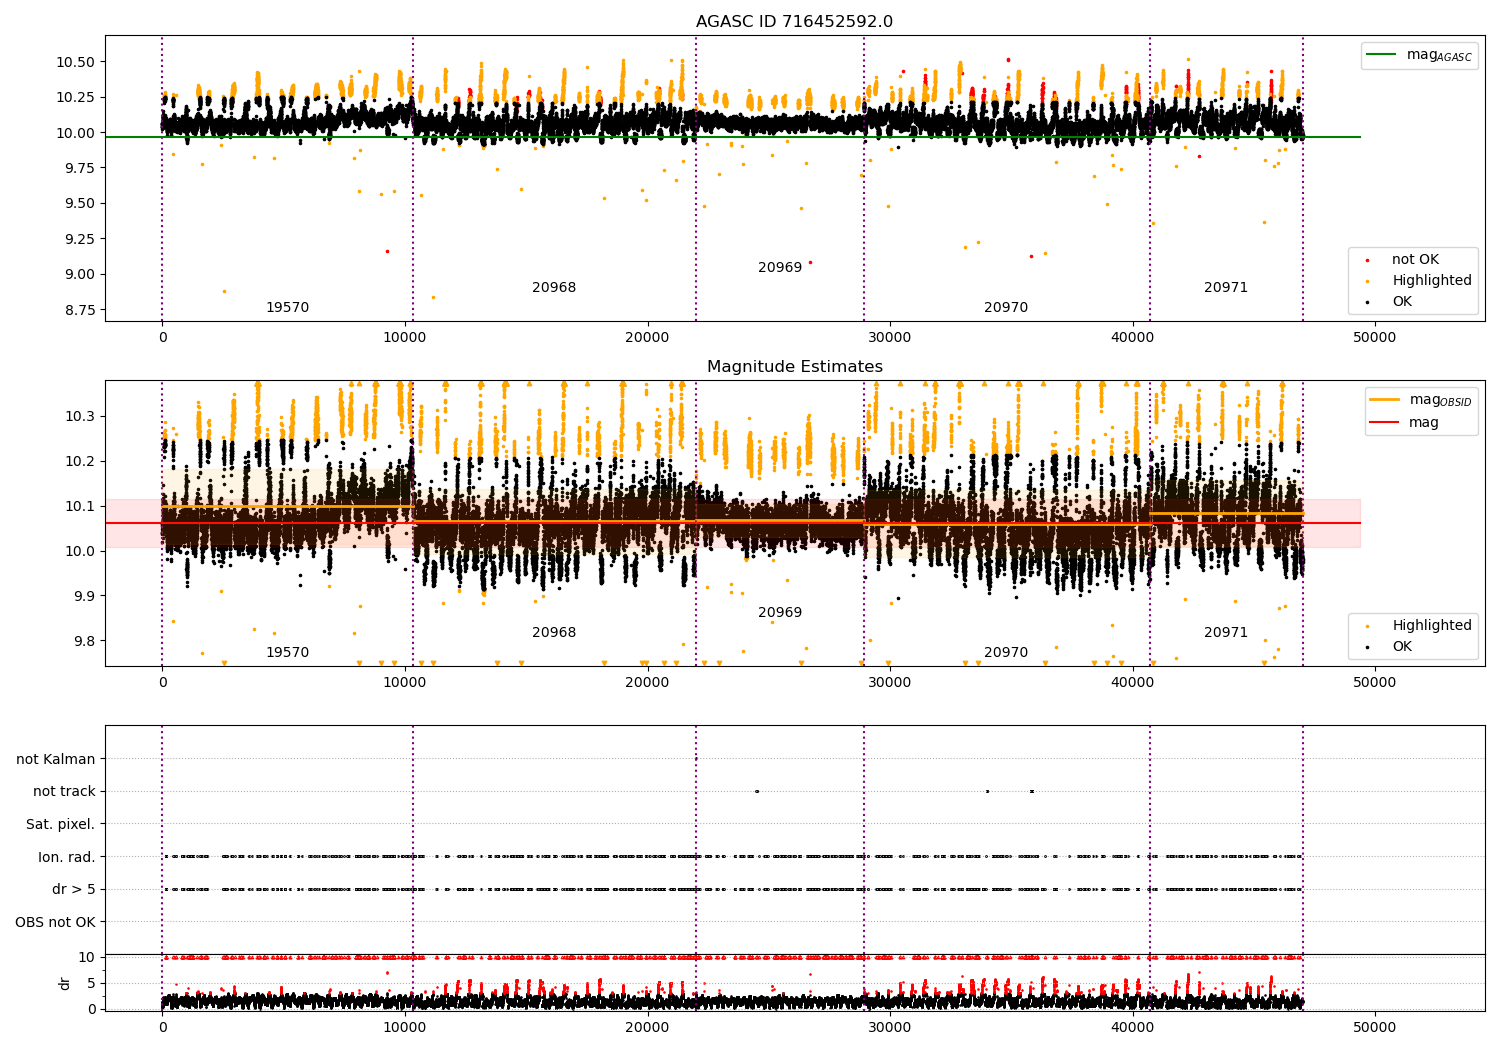Click 'OK' legend entry in top plot
The image size is (1500, 1050).
pos(1402,302)
